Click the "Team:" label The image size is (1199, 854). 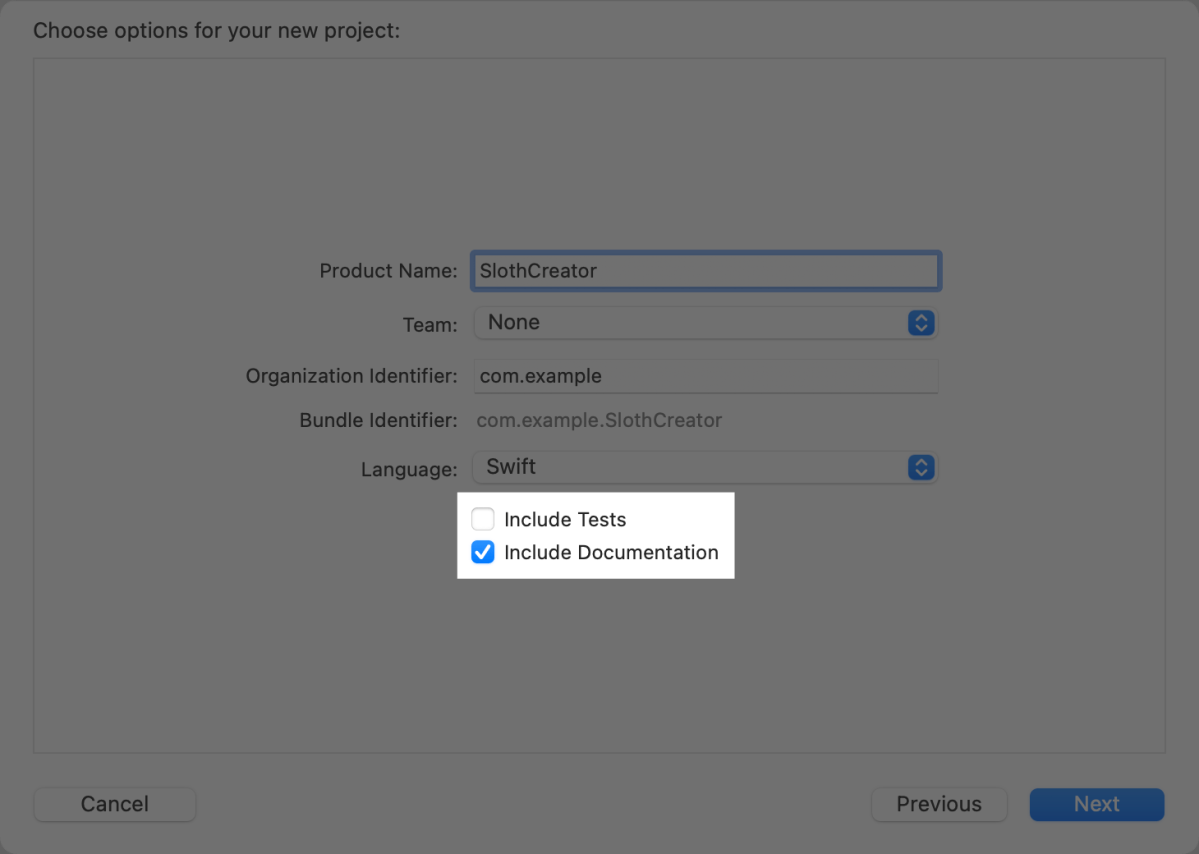430,324
